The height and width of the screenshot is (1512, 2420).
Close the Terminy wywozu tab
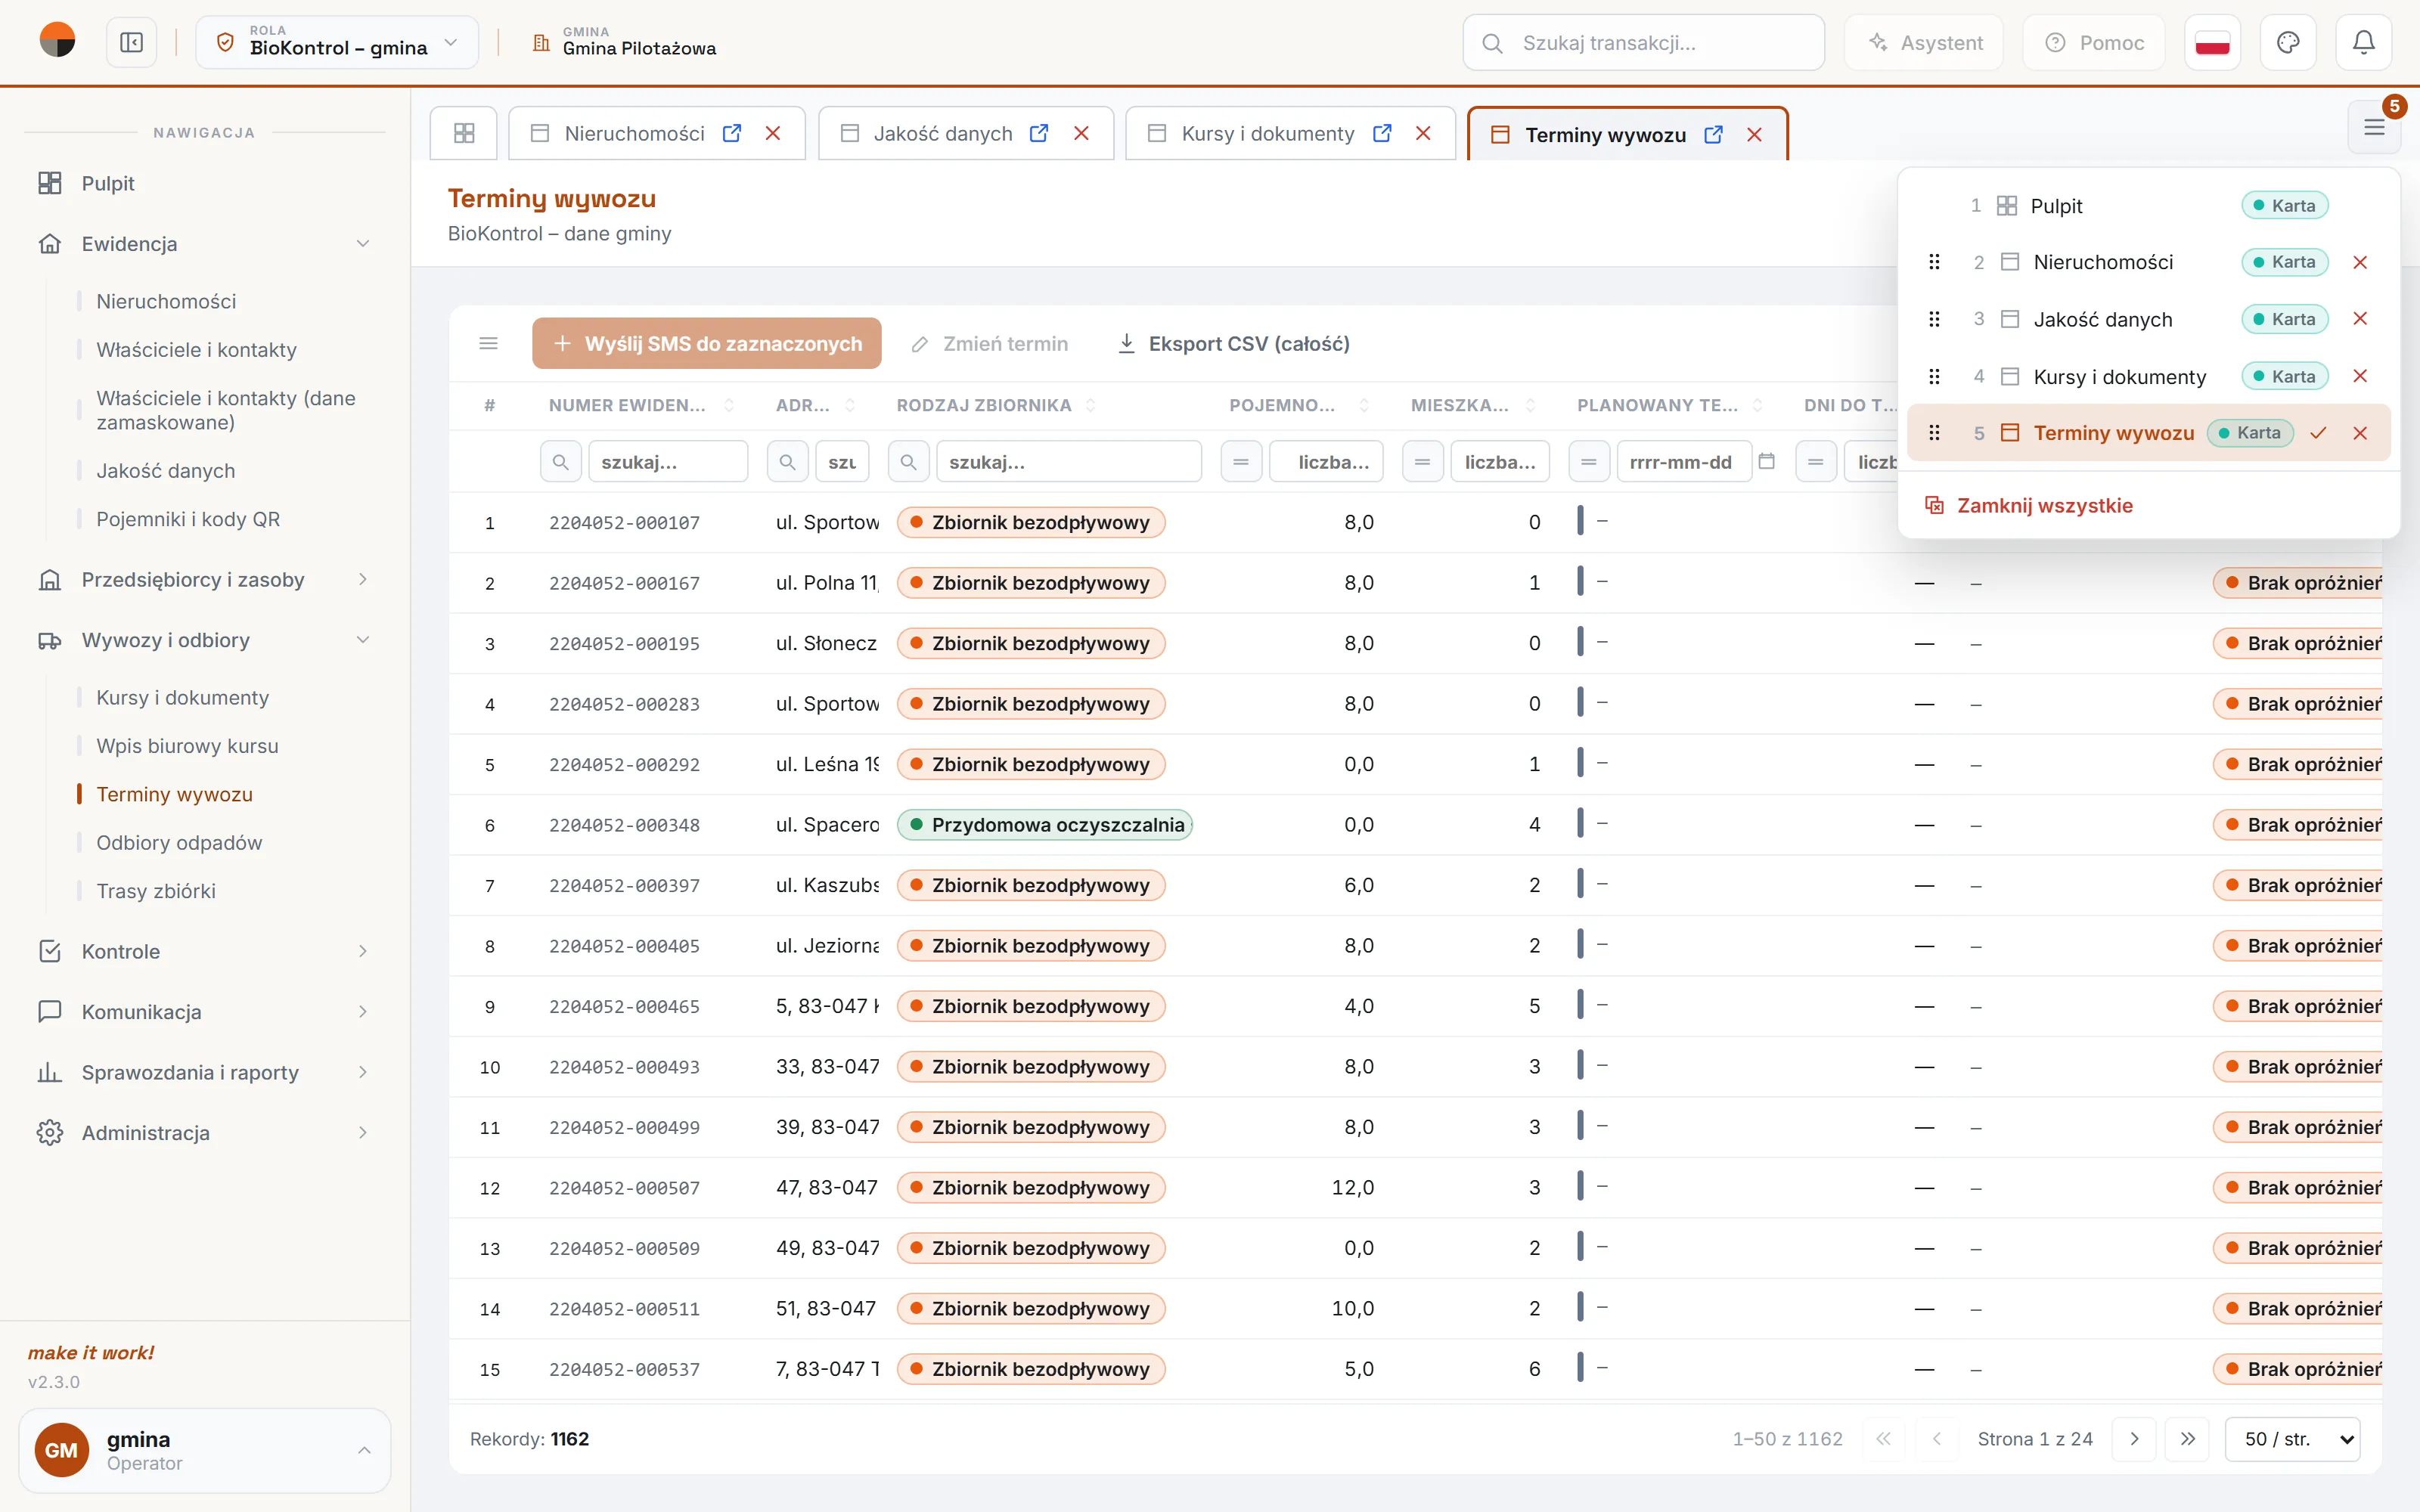click(1754, 135)
